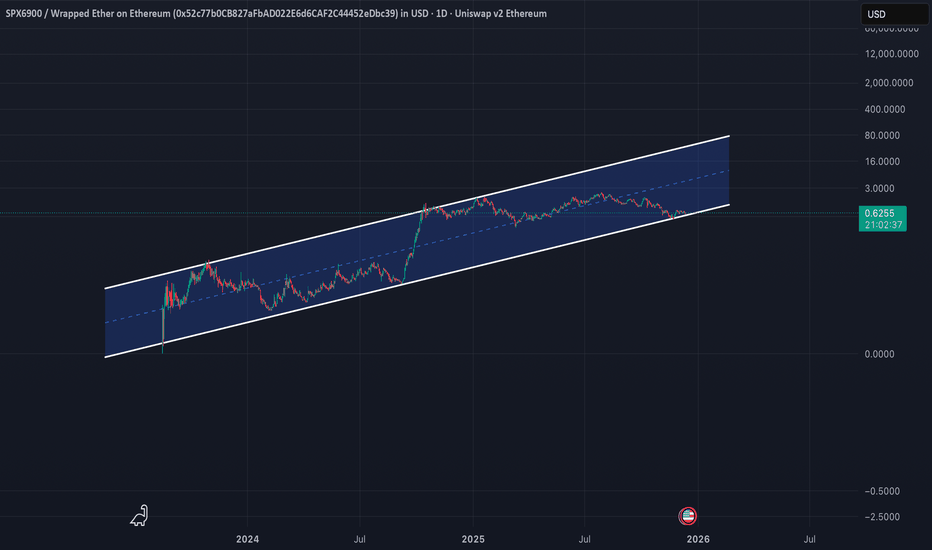Viewport: 932px width, 550px height.
Task: Click the −0.5000 price axis label
Action: click(x=882, y=491)
